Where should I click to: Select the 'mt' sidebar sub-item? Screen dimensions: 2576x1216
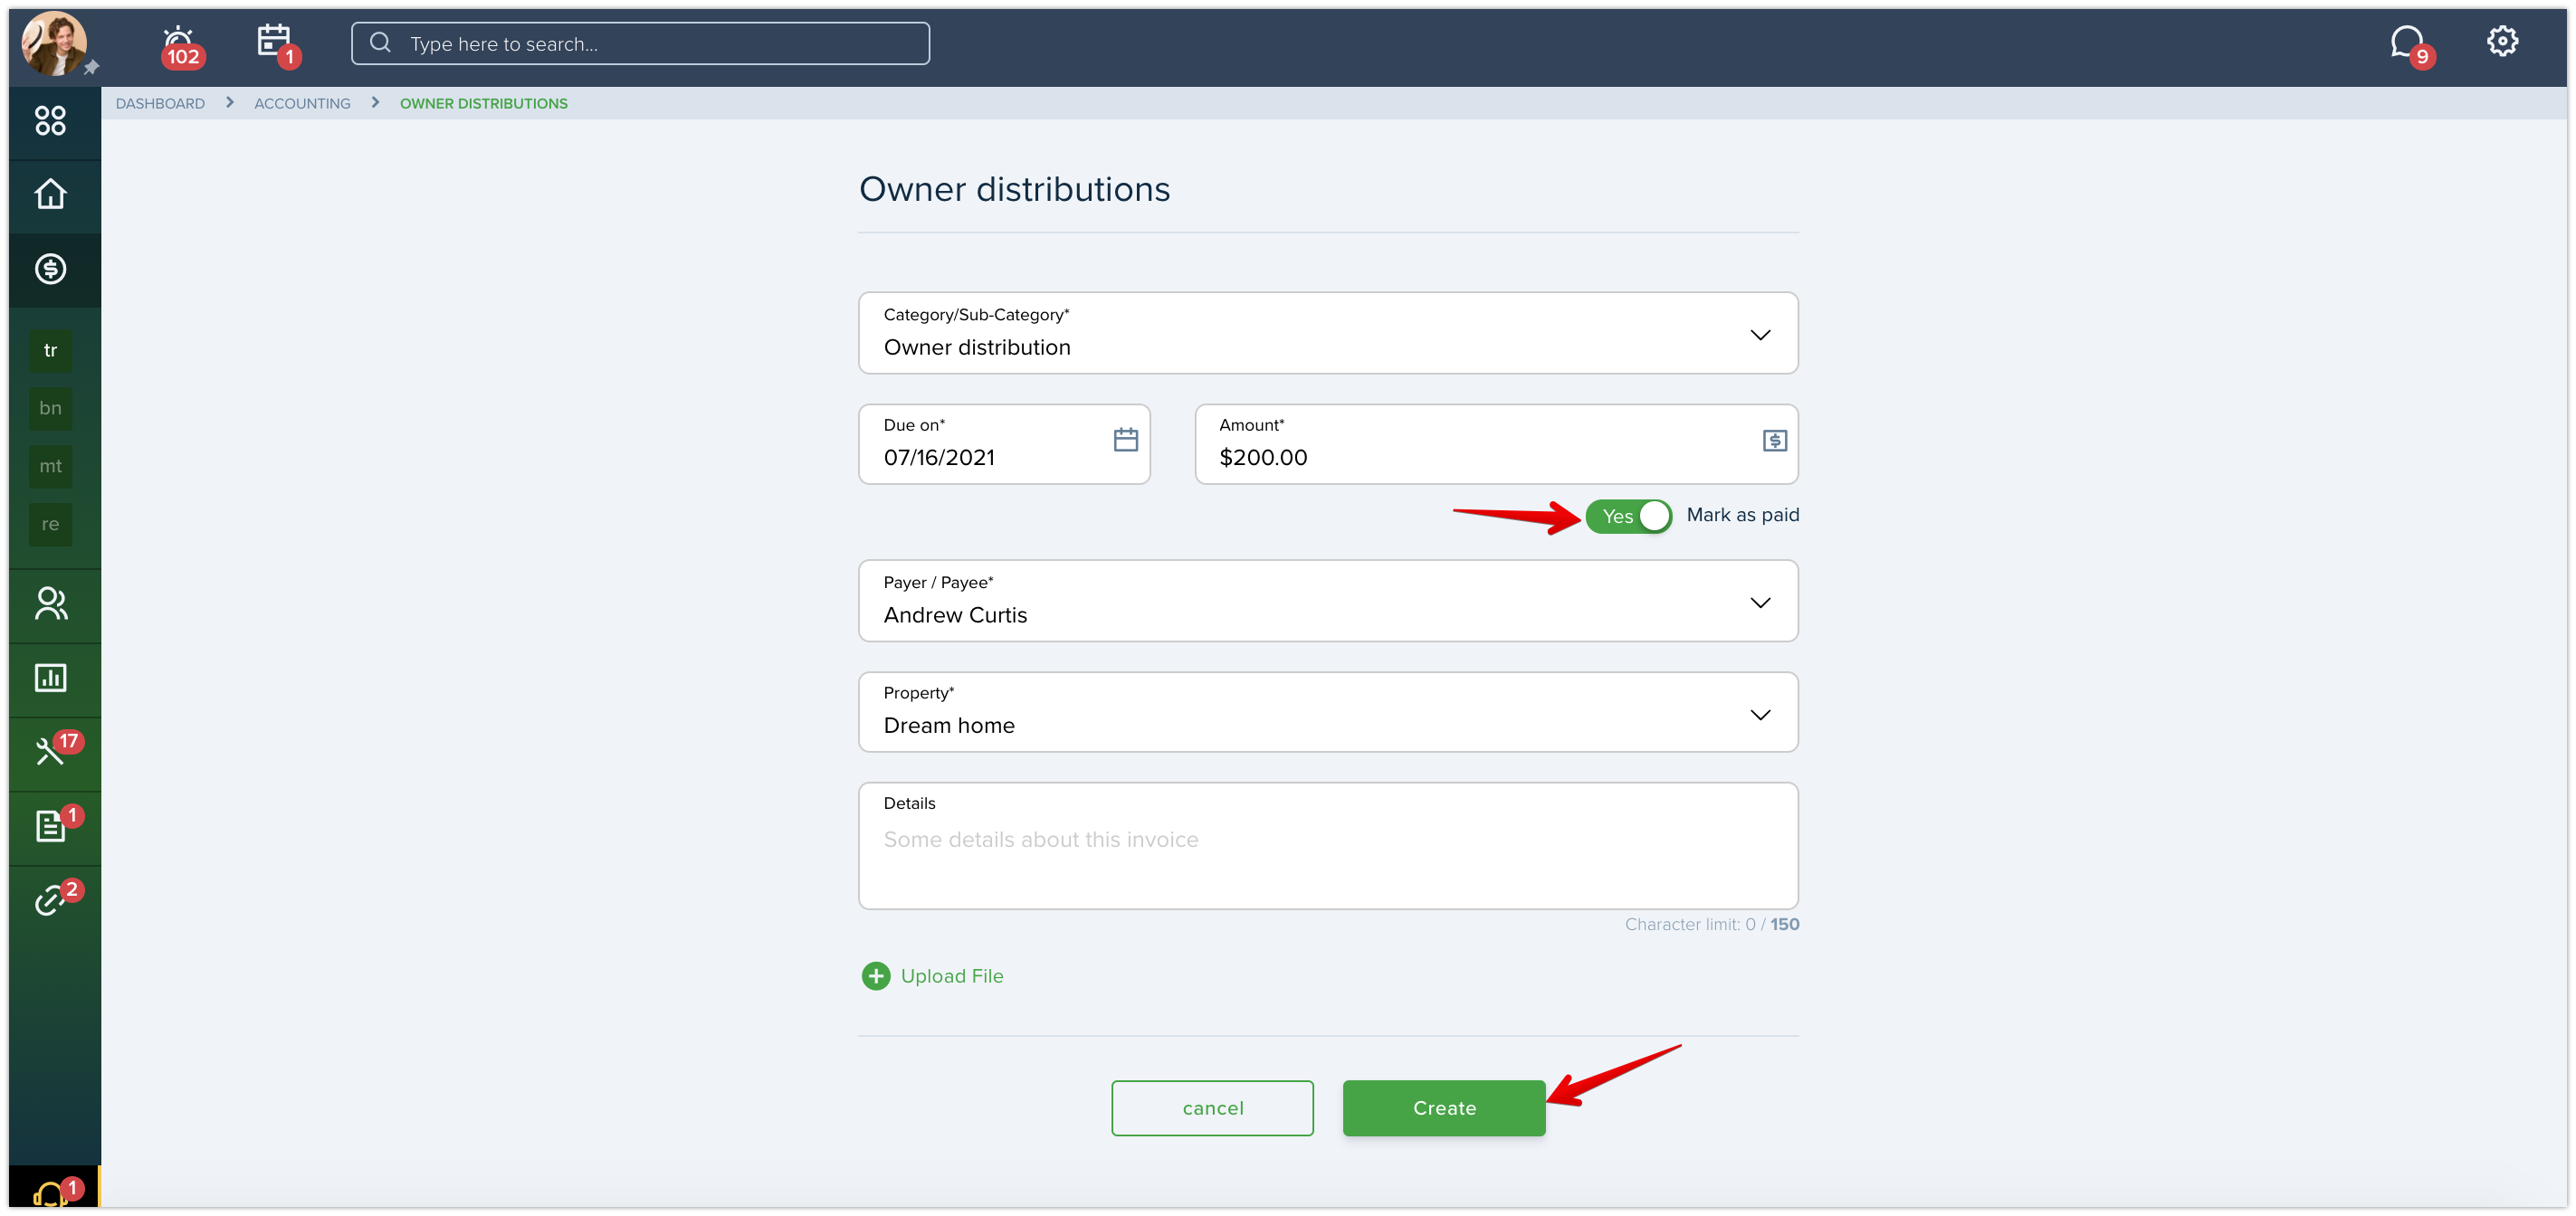[x=50, y=467]
